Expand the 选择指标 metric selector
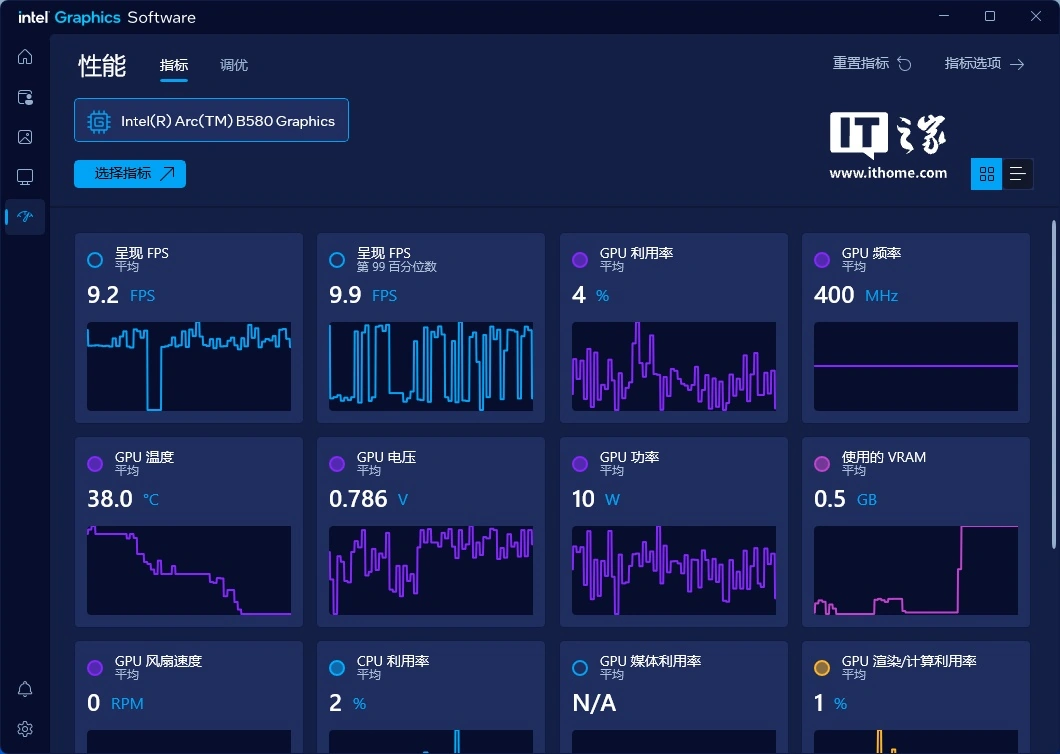 tap(130, 174)
